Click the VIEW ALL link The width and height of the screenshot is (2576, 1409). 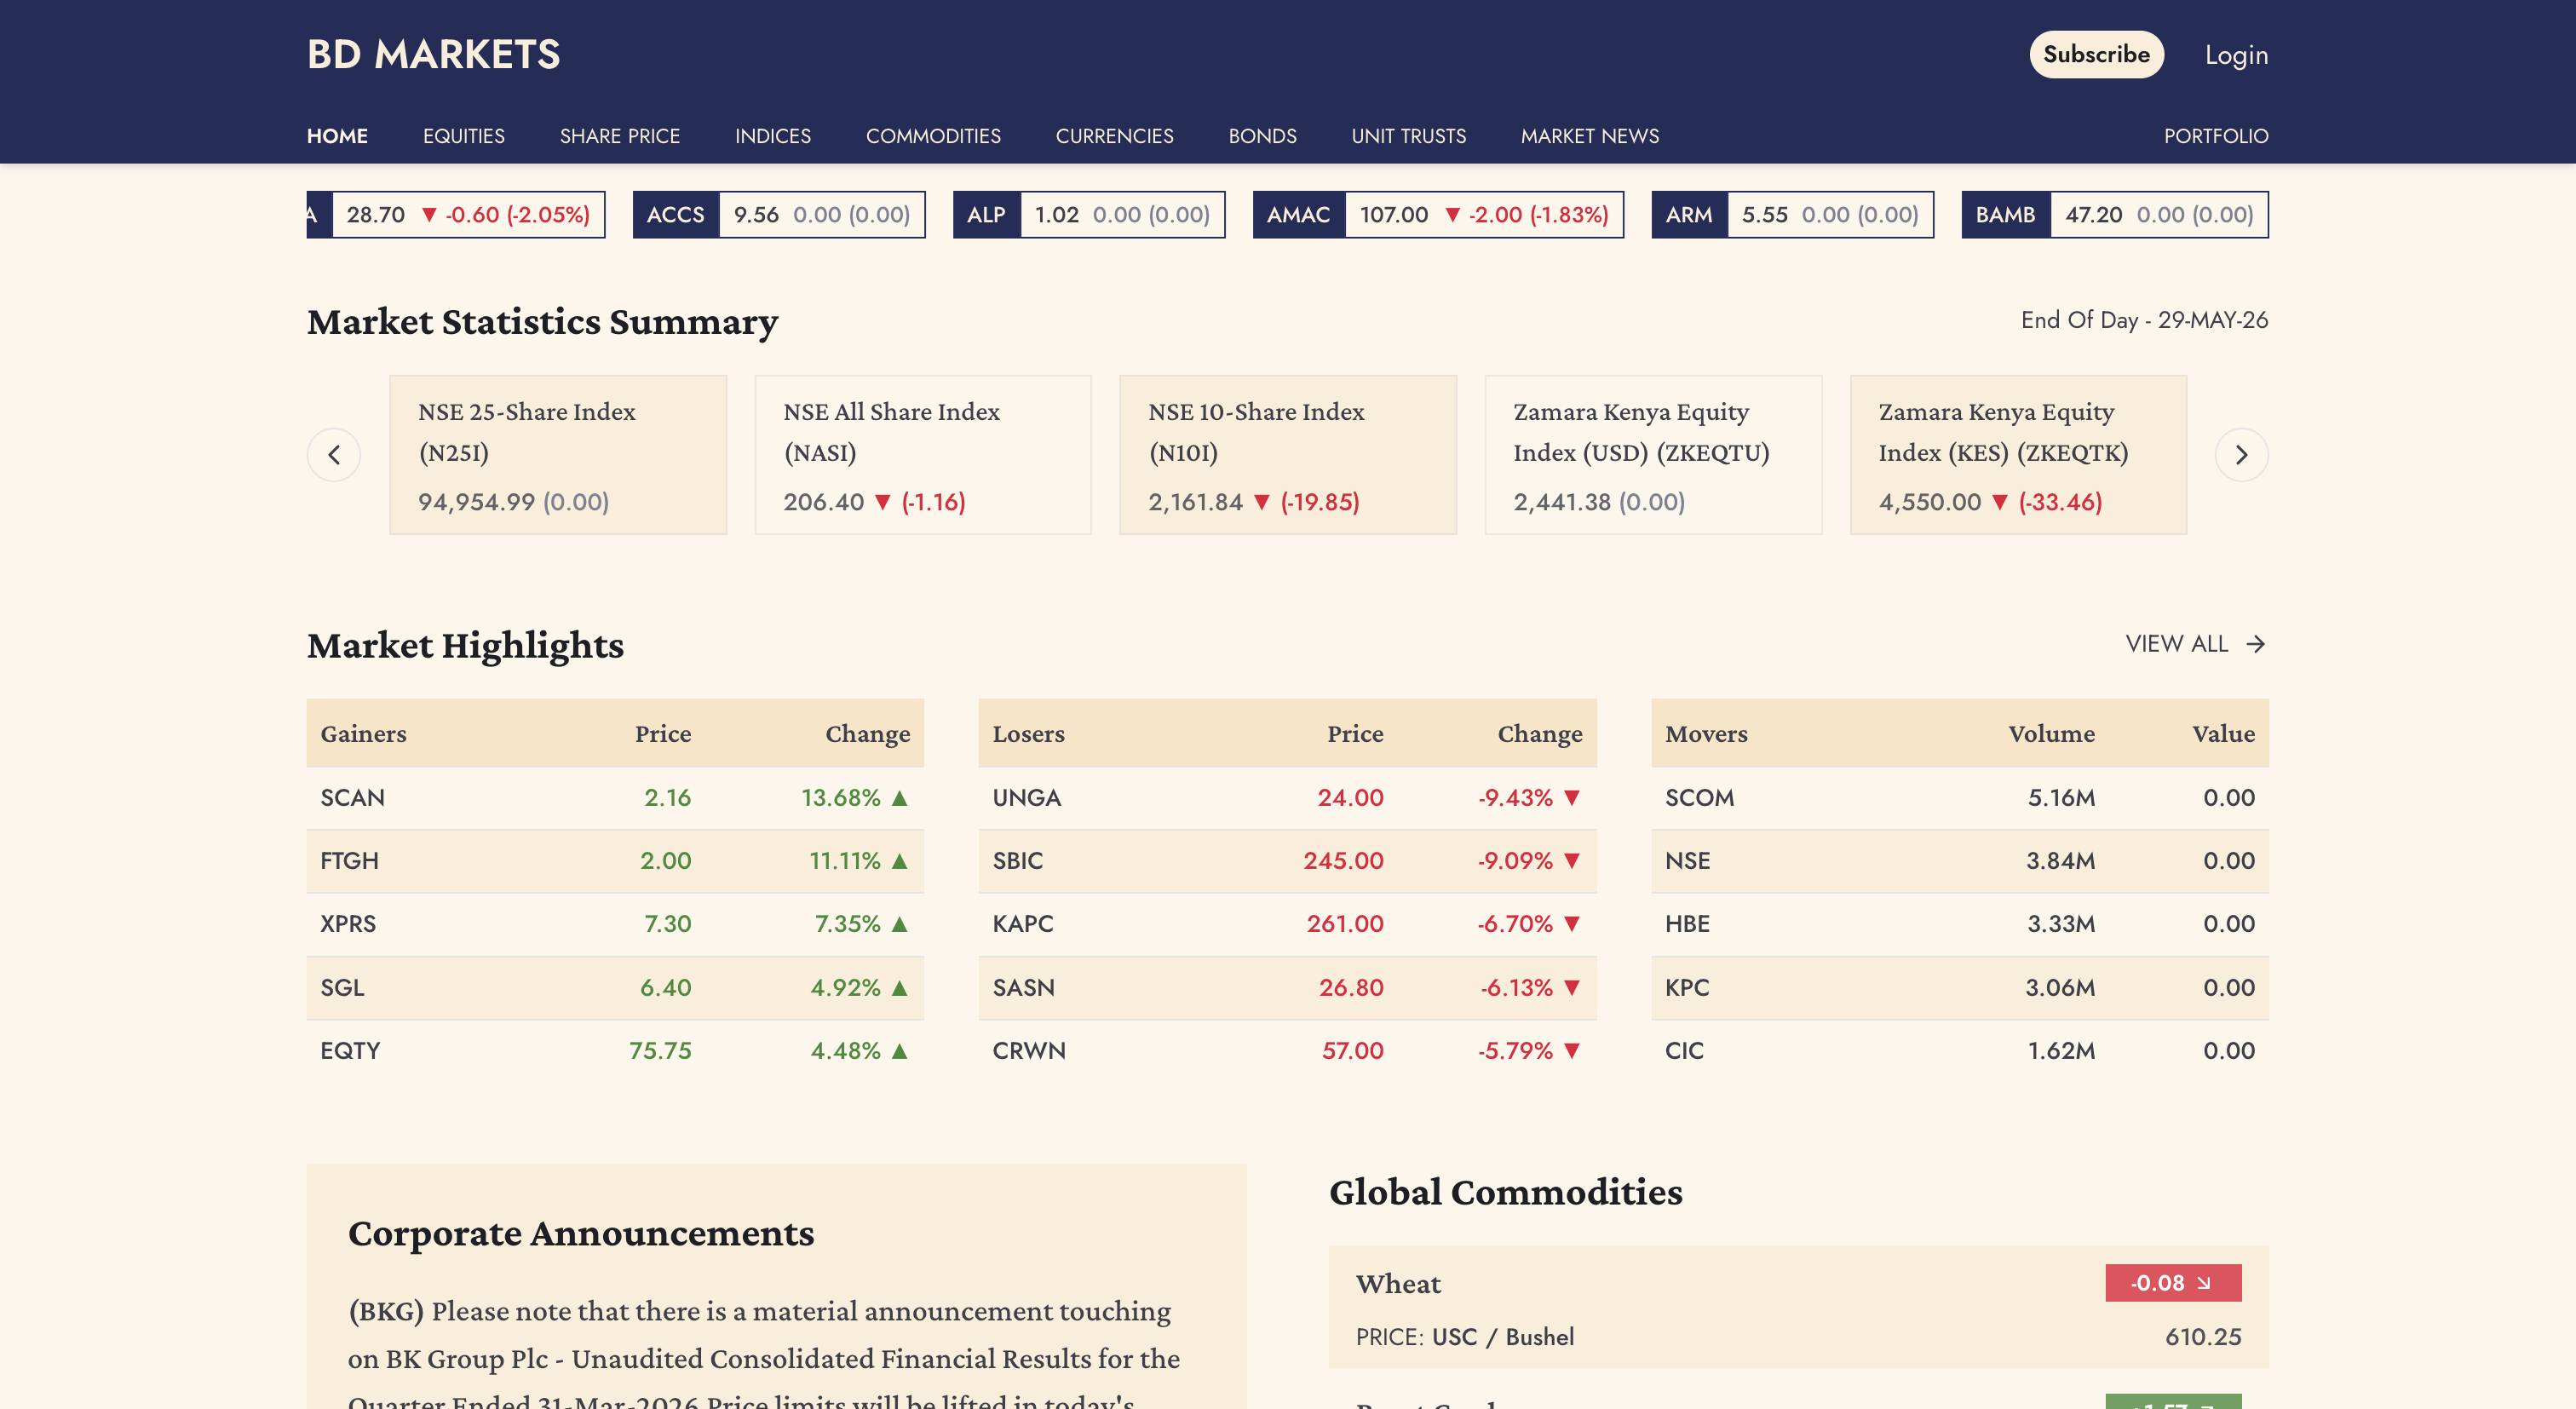coord(2195,644)
